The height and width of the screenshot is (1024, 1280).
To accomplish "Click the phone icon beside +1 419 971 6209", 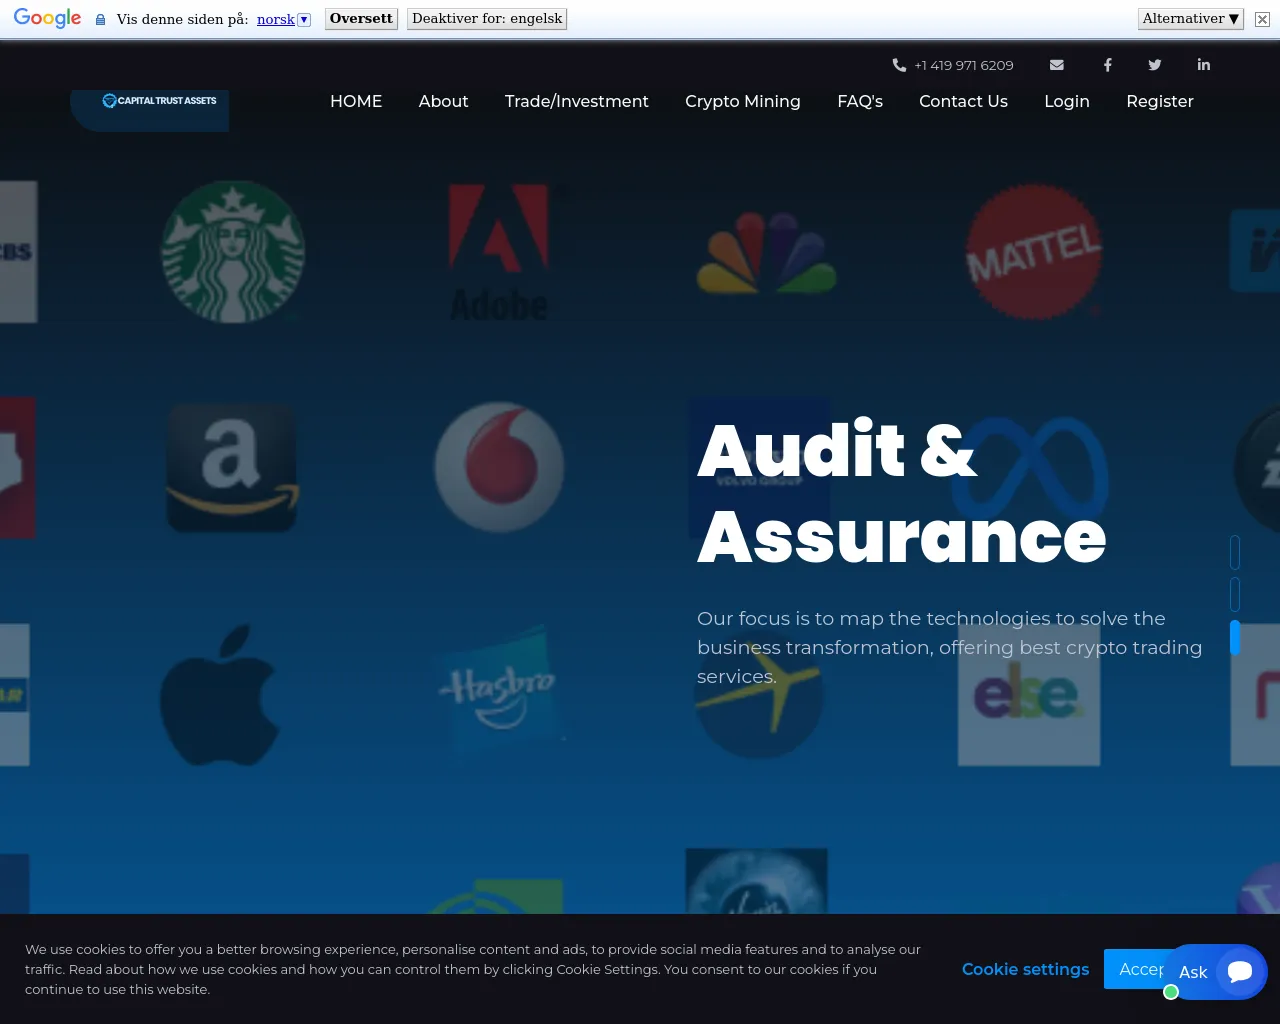I will tap(899, 65).
